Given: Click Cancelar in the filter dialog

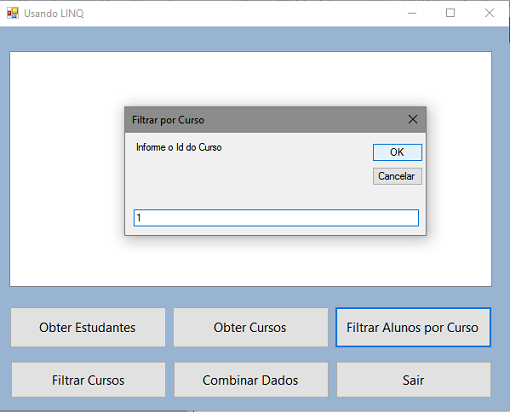Looking at the screenshot, I should (397, 176).
